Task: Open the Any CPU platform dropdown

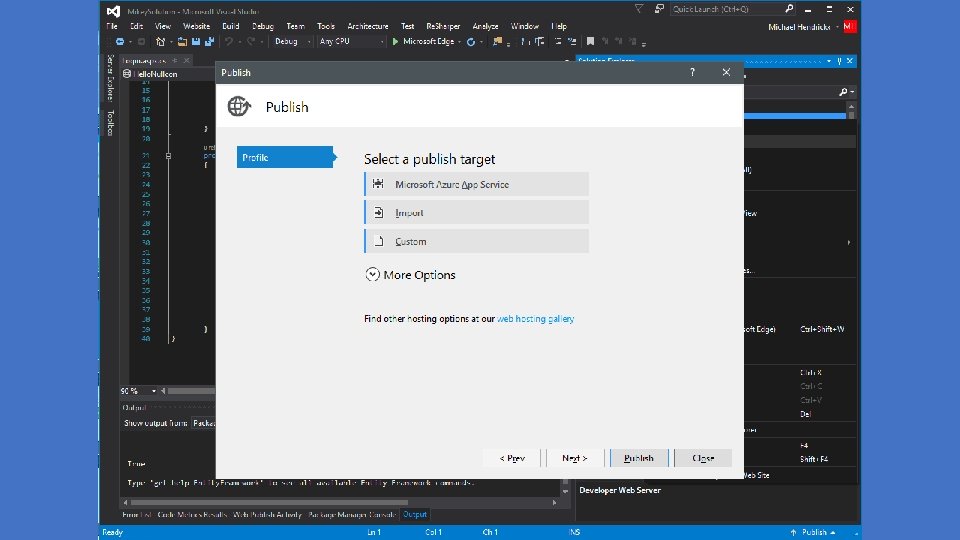Action: pos(351,42)
